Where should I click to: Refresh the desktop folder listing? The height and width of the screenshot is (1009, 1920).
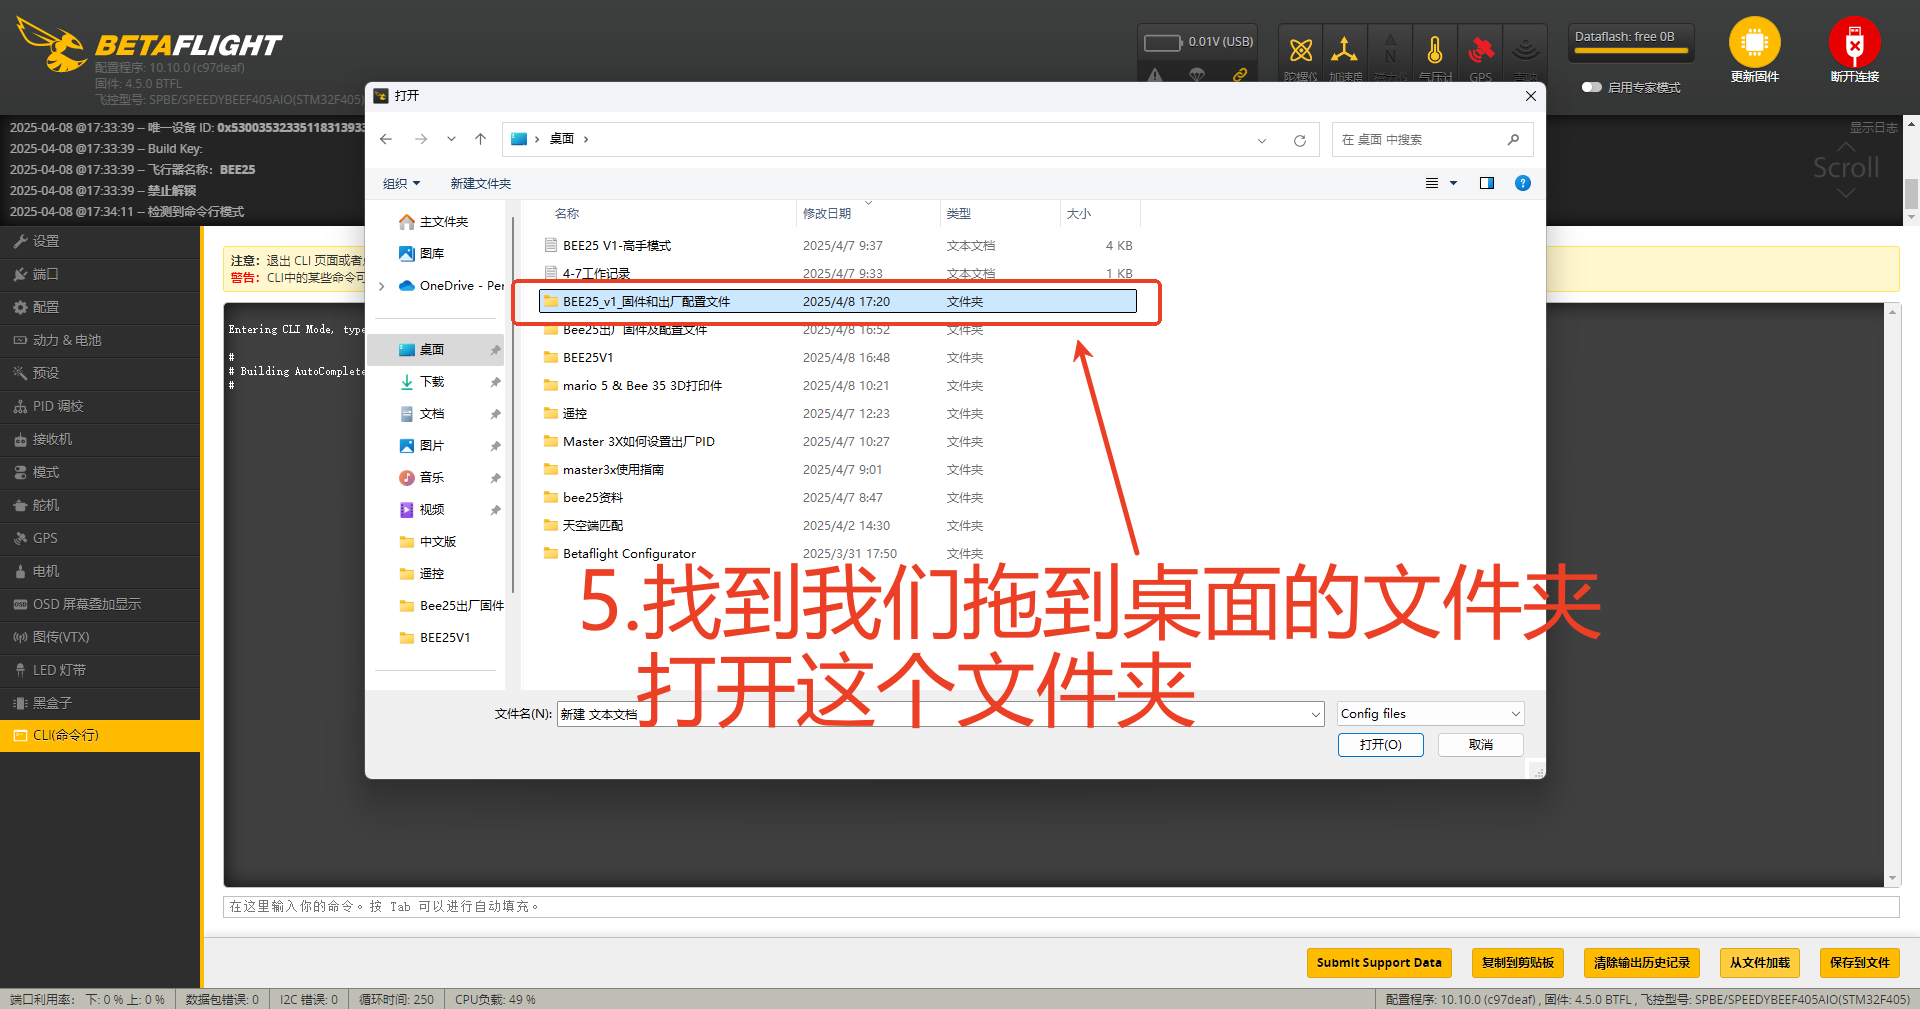pyautogui.click(x=1300, y=140)
